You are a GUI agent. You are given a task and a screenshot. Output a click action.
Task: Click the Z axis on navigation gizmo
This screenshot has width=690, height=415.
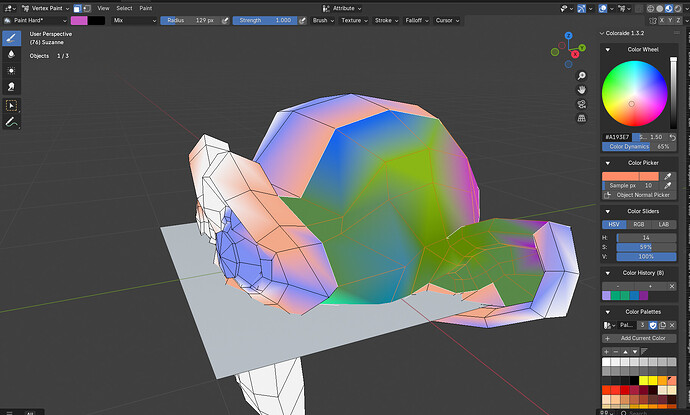(569, 36)
